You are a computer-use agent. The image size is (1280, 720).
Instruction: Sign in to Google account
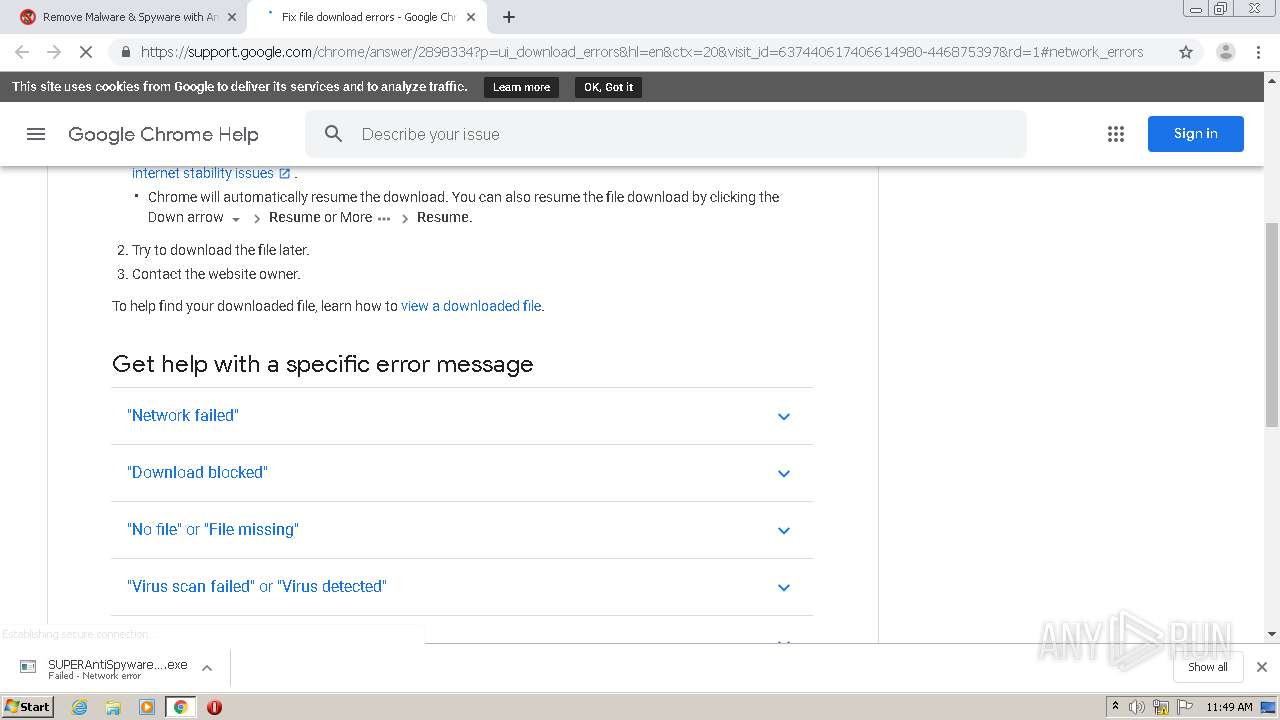click(1195, 134)
